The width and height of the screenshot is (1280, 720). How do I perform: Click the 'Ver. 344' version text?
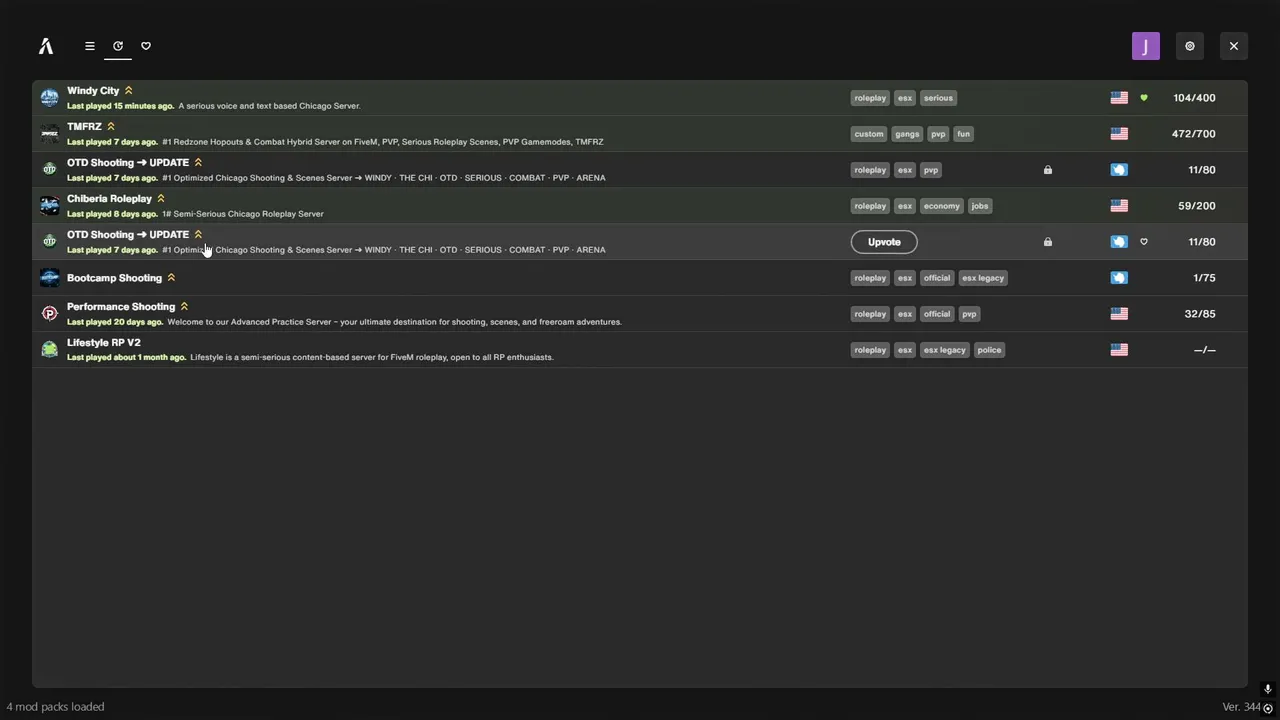tap(1241, 707)
